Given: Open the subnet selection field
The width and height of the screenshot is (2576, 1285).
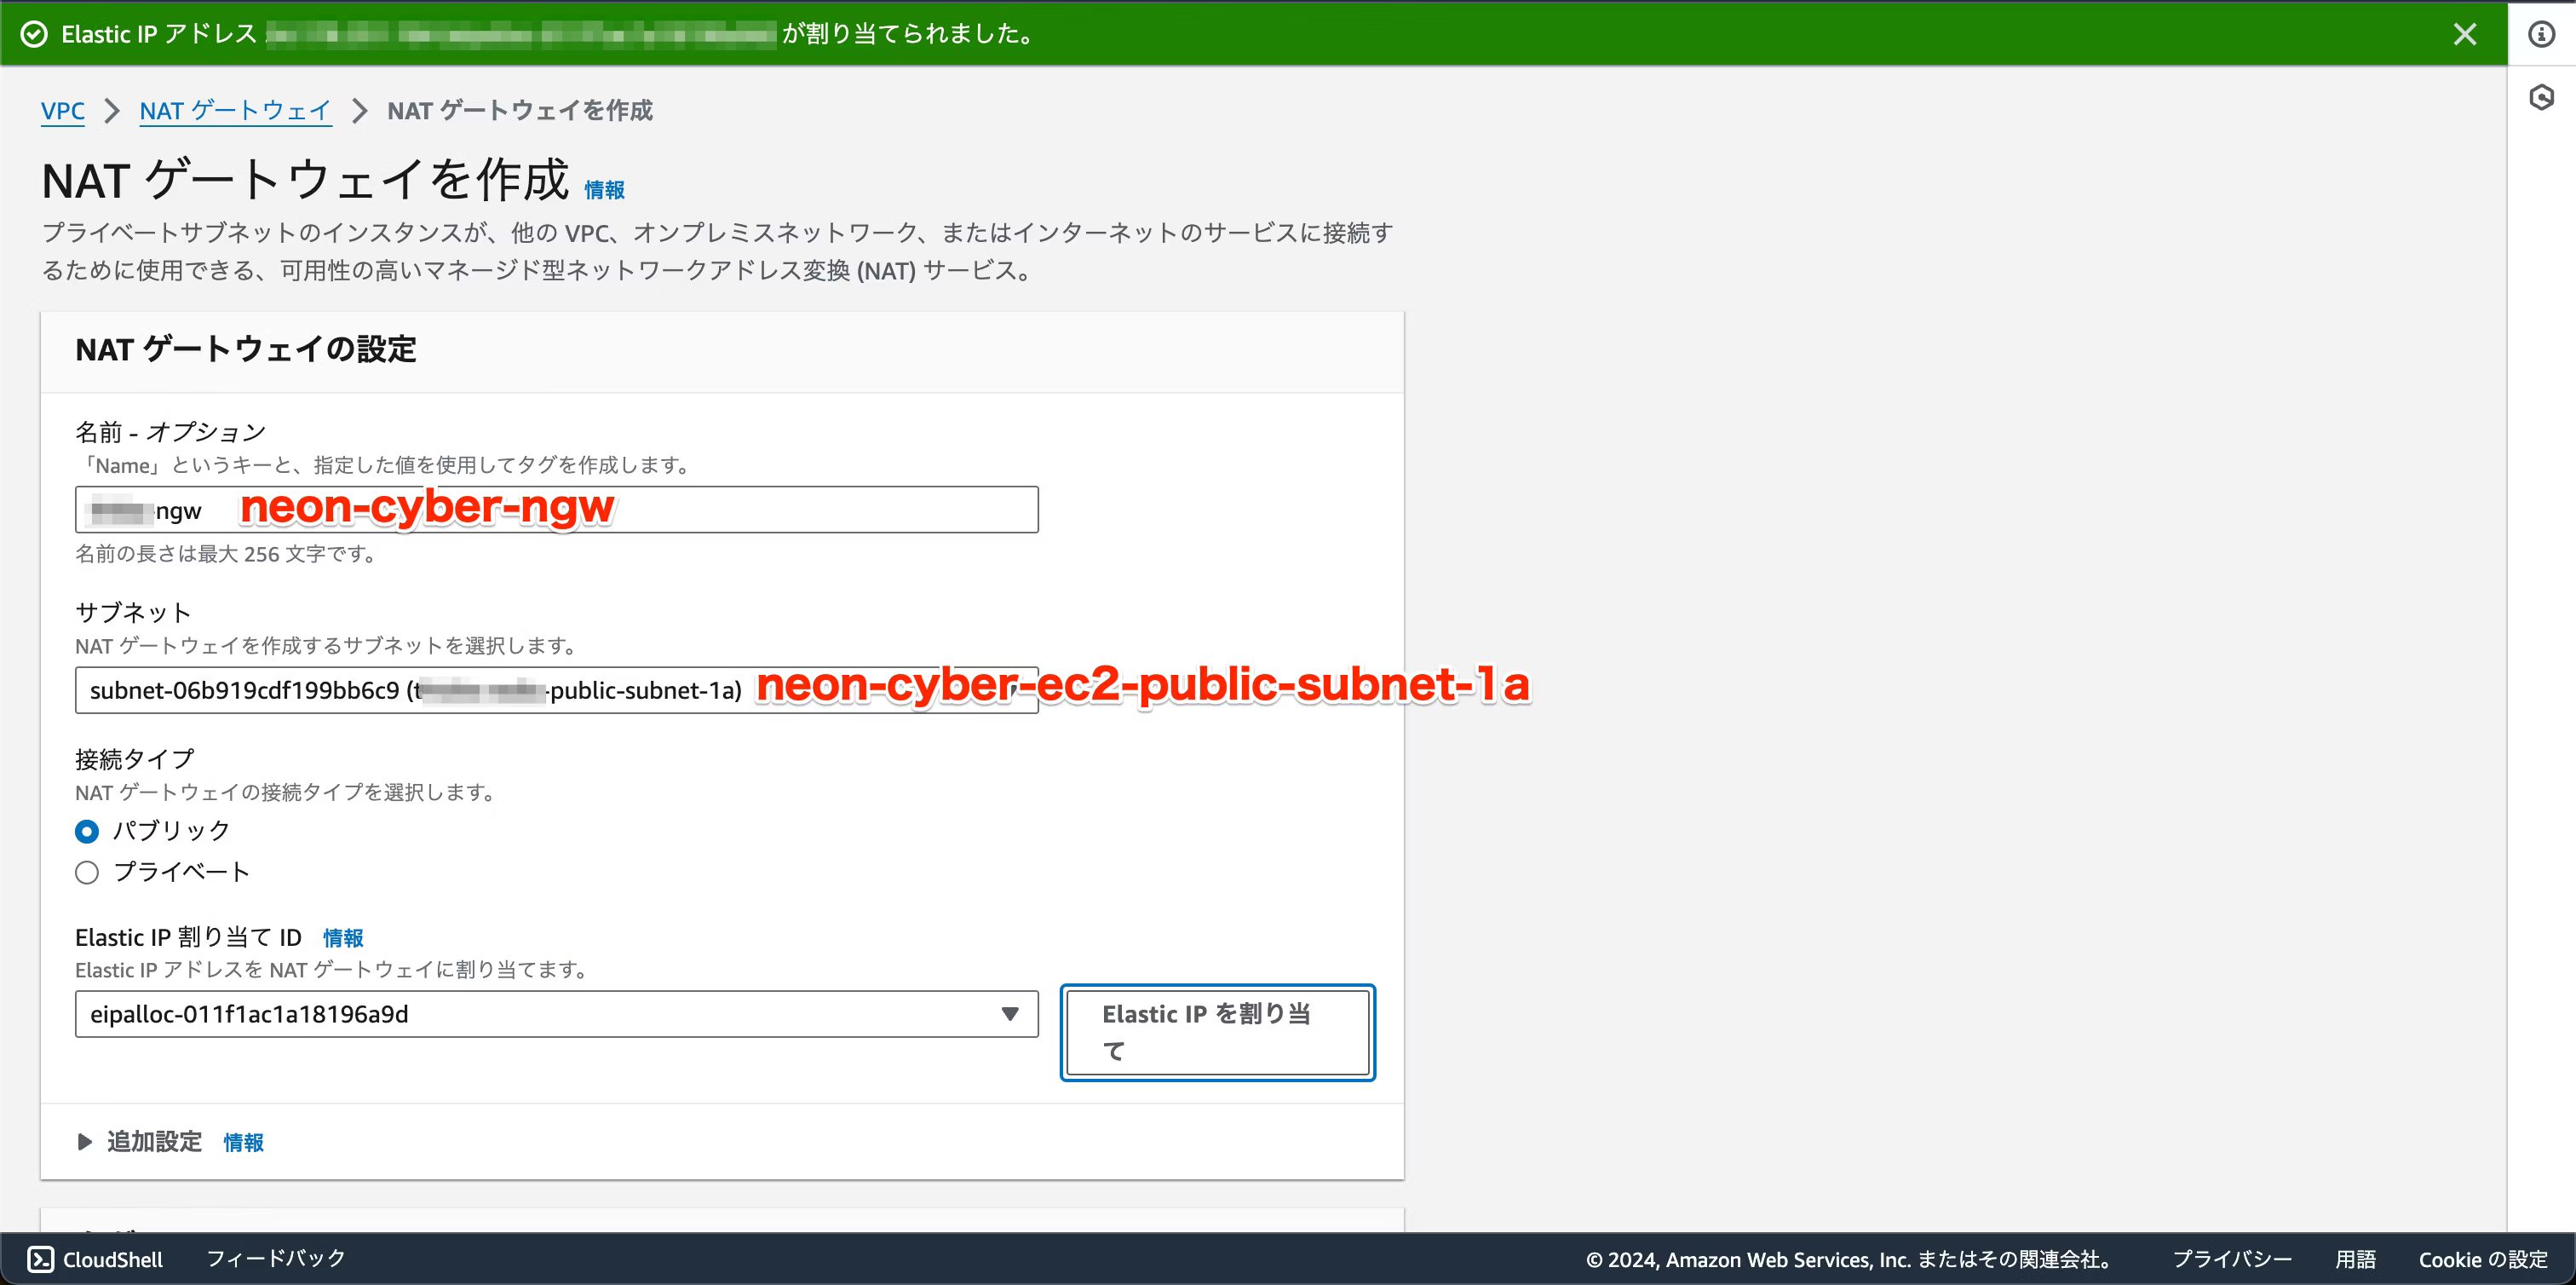Looking at the screenshot, I should (x=400, y=690).
